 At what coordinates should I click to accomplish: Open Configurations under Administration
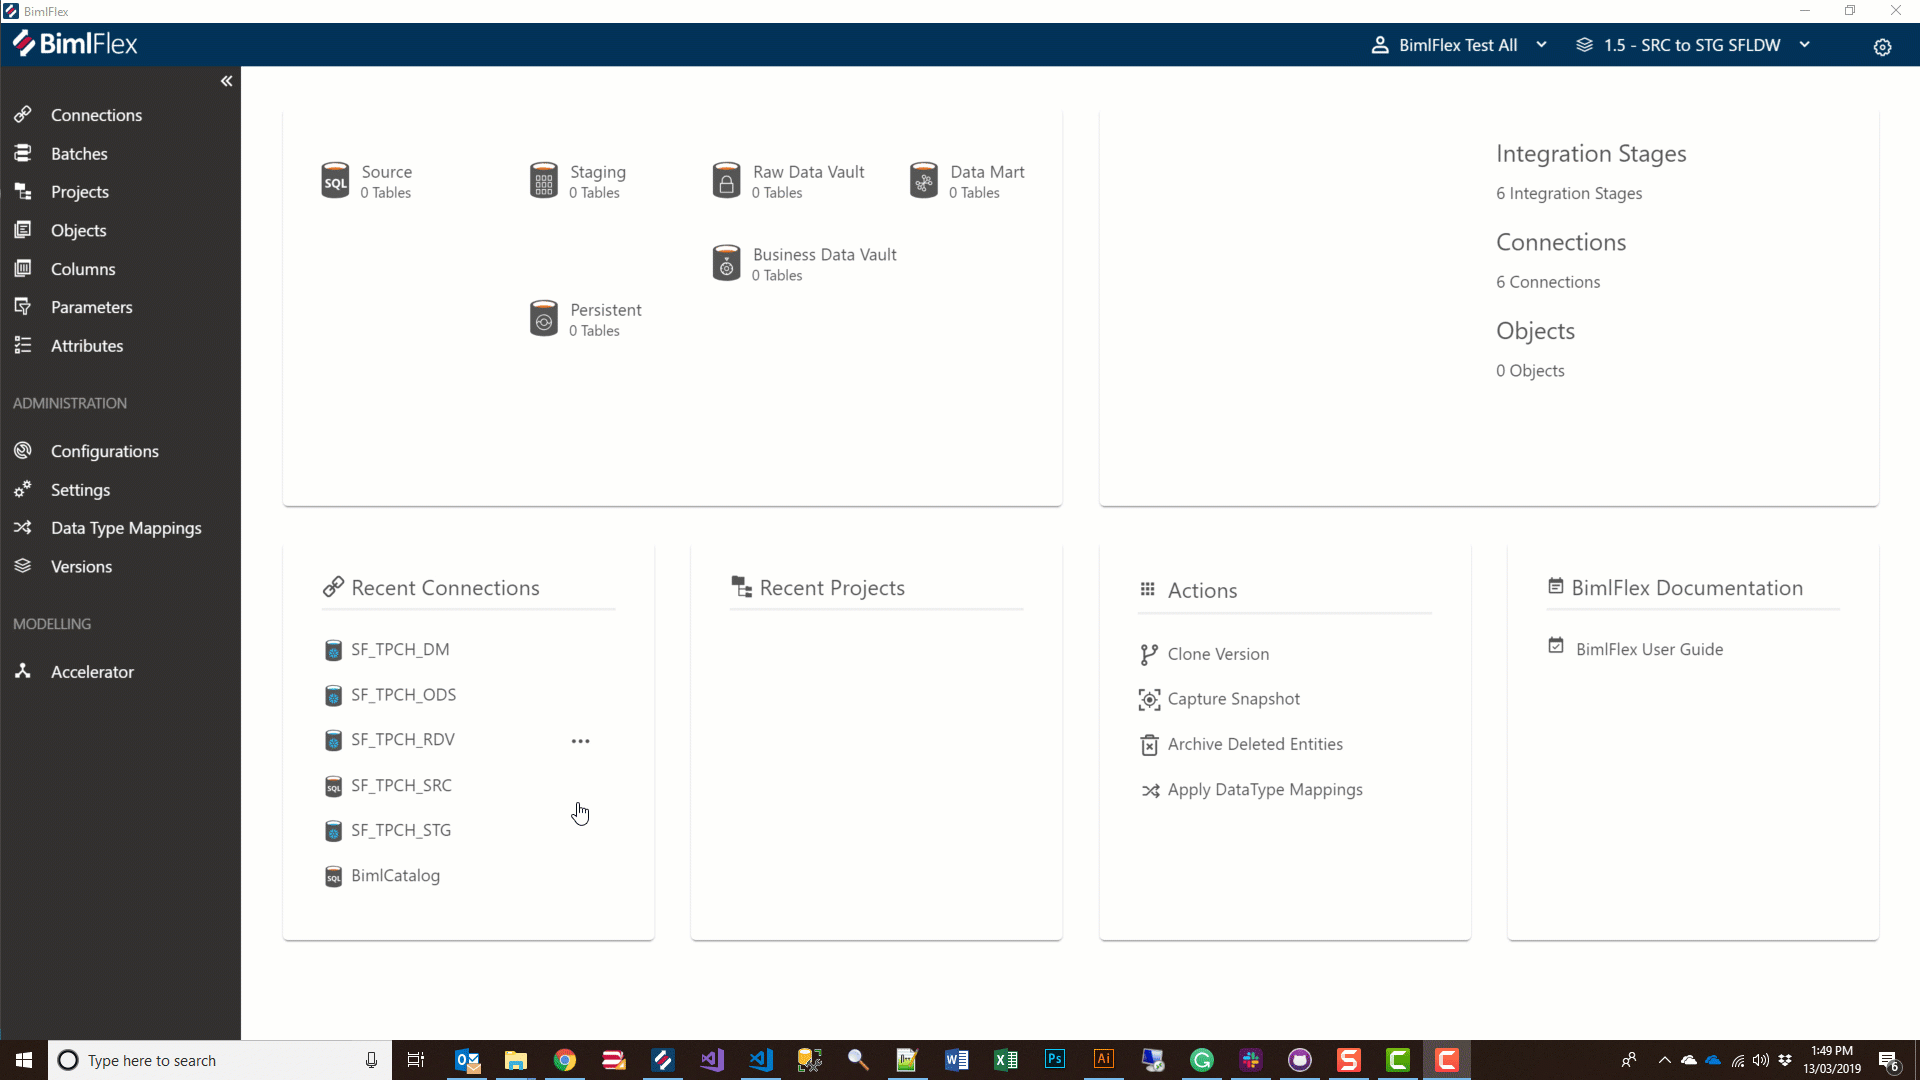point(104,450)
